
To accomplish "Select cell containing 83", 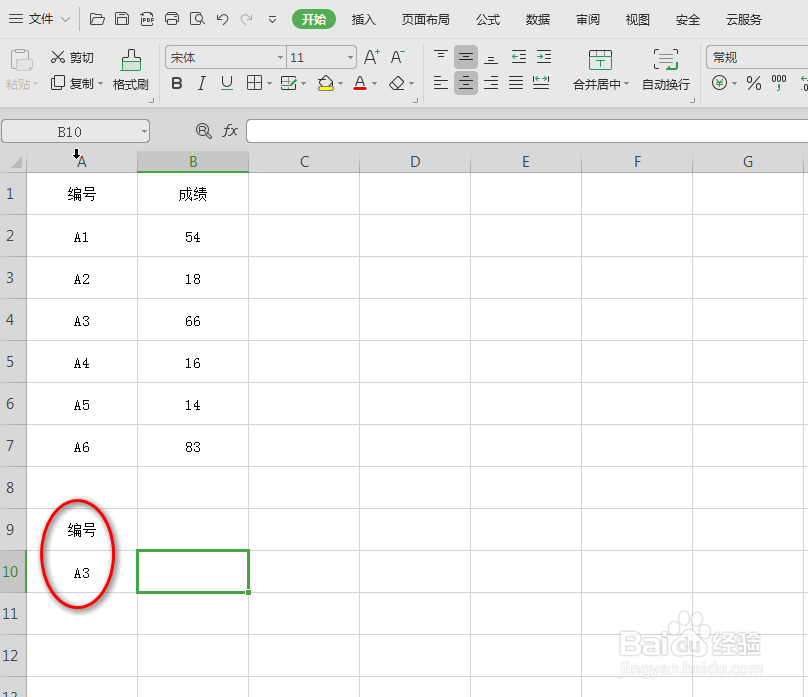I will click(x=193, y=447).
